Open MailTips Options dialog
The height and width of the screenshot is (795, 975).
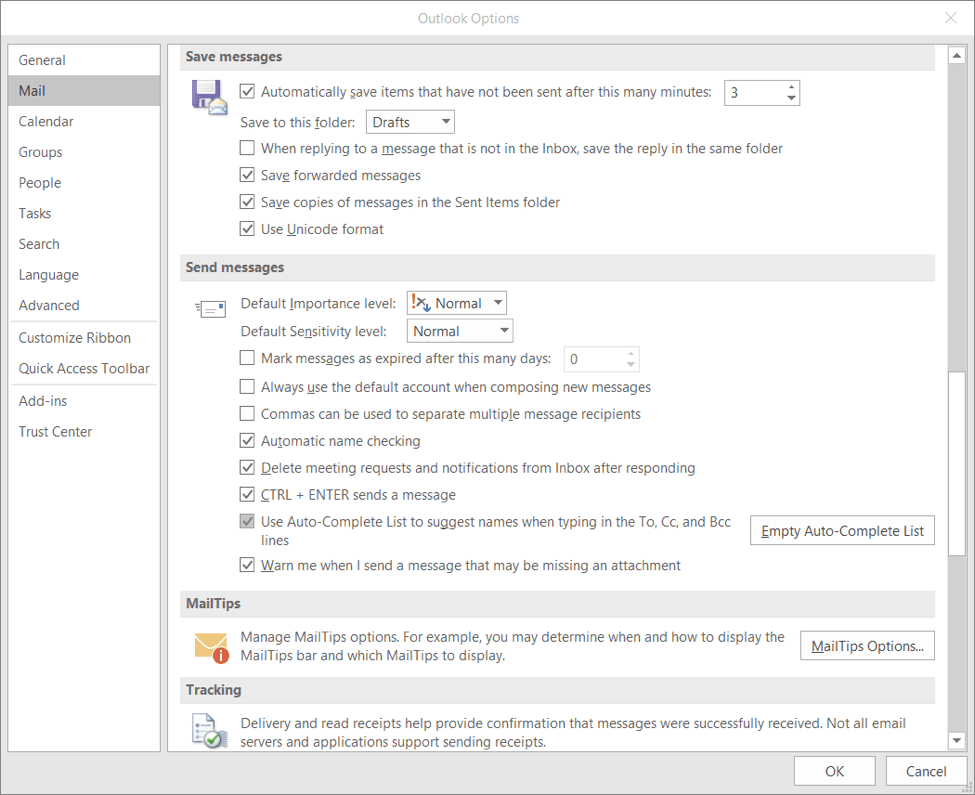pyautogui.click(x=867, y=646)
